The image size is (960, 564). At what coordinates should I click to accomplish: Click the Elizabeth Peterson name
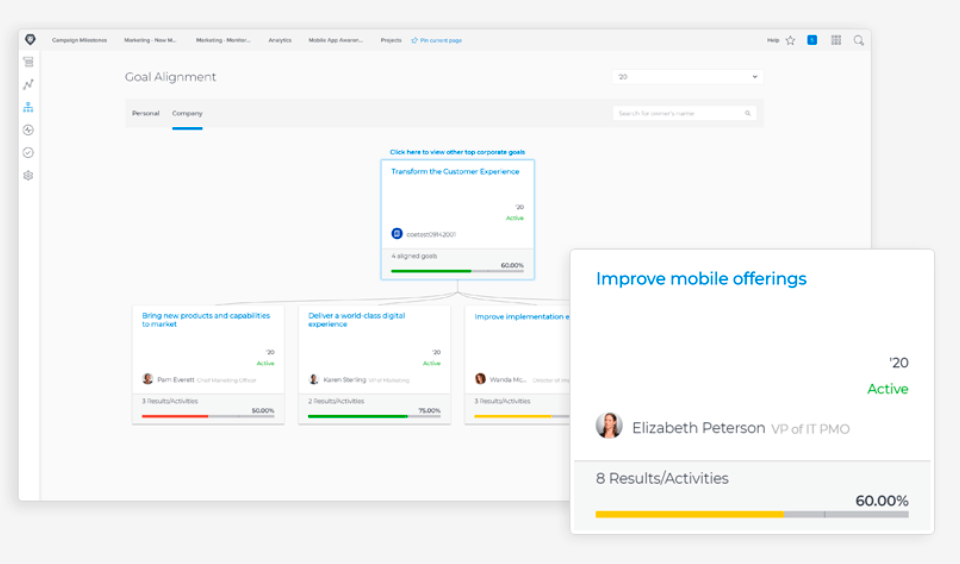point(699,427)
